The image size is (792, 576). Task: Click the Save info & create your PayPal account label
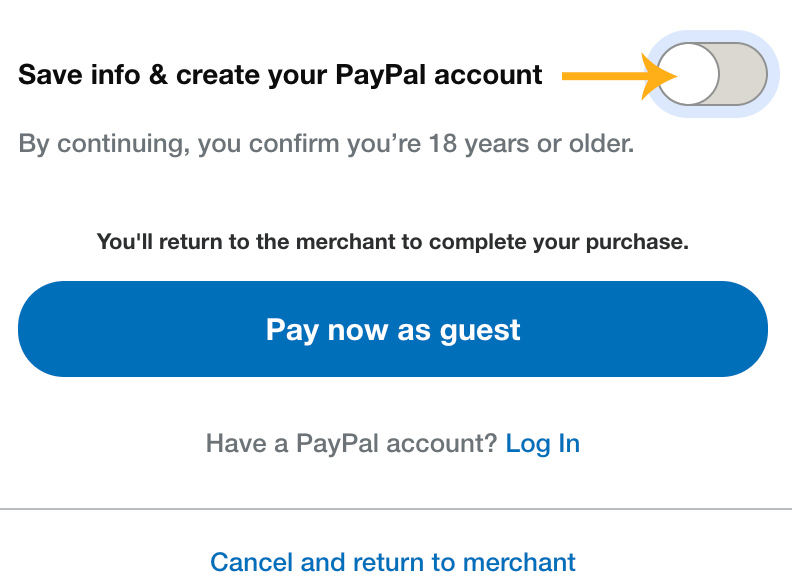[281, 75]
